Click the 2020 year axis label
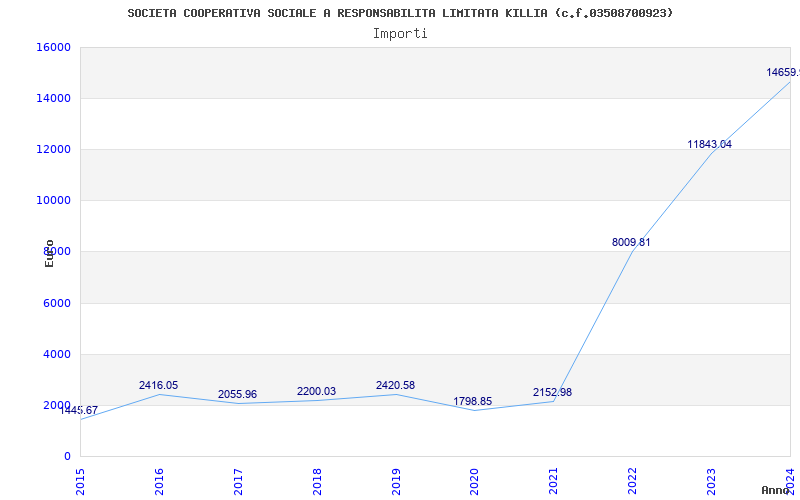800x500 pixels. tap(474, 482)
